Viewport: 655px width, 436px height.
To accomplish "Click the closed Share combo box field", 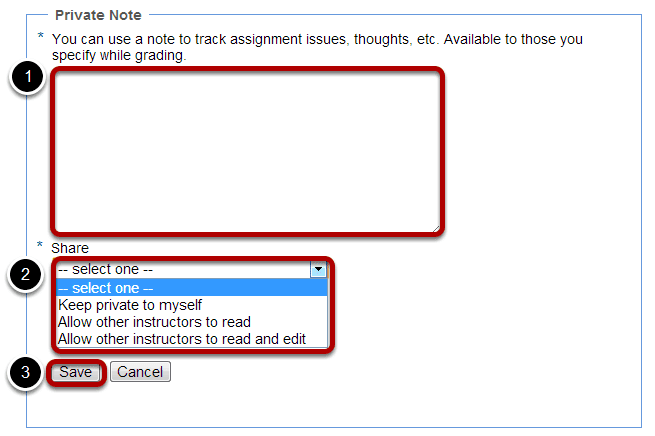I will (x=192, y=270).
